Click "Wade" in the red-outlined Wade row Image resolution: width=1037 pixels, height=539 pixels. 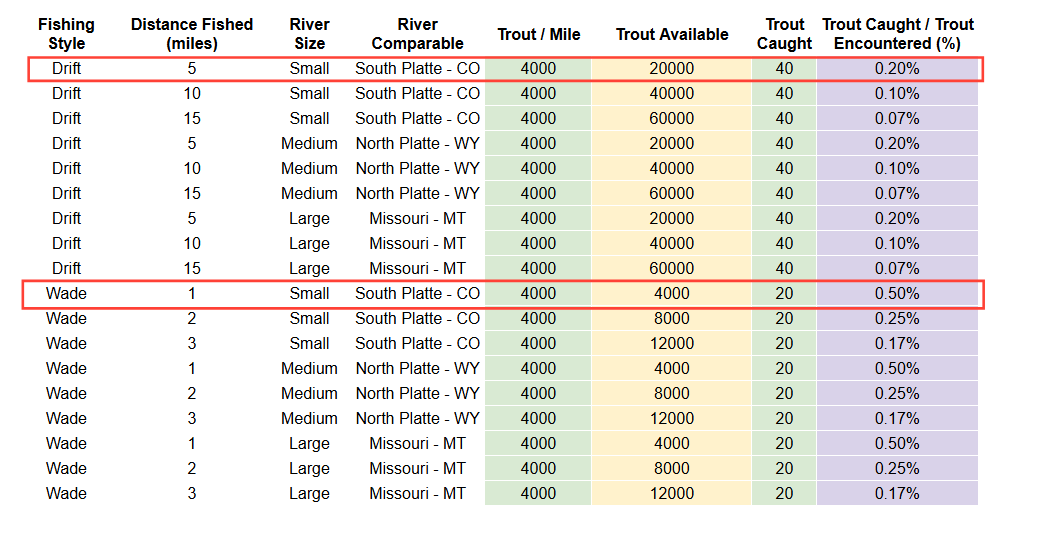[x=66, y=294]
